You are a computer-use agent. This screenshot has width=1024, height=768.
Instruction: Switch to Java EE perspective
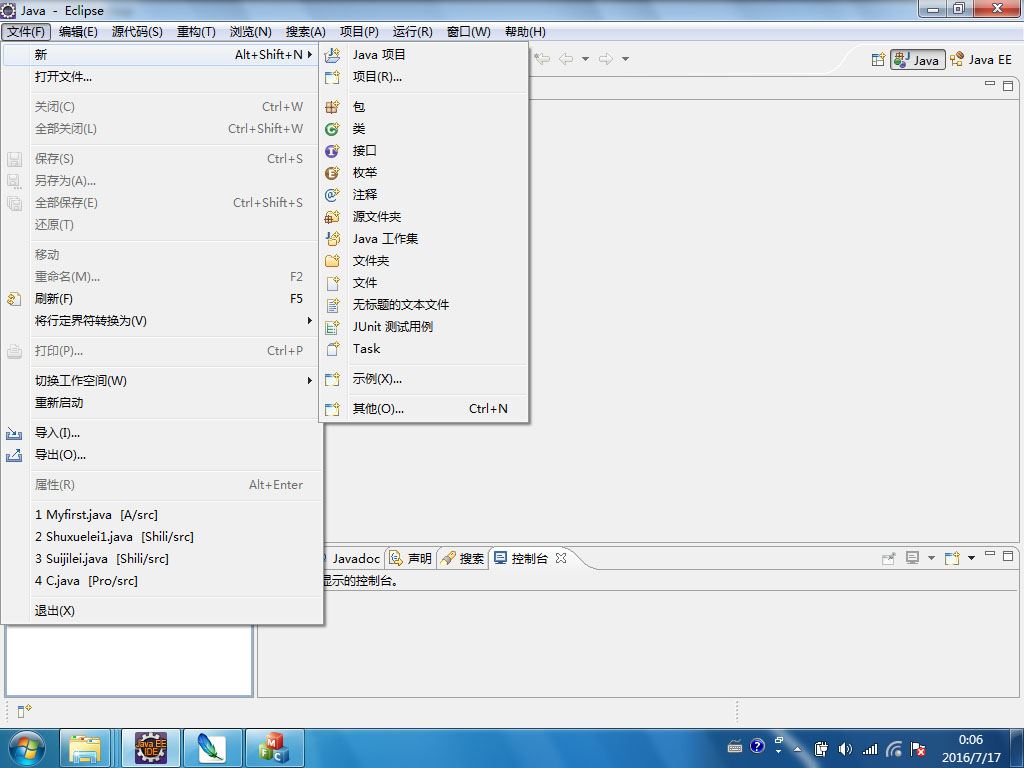point(981,60)
